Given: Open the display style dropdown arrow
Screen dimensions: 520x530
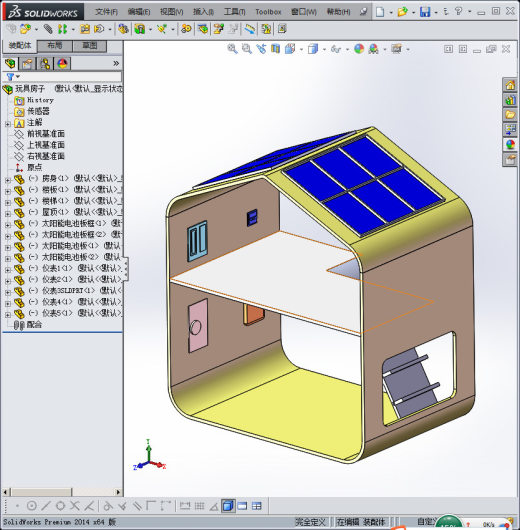Looking at the screenshot, I should coord(324,49).
